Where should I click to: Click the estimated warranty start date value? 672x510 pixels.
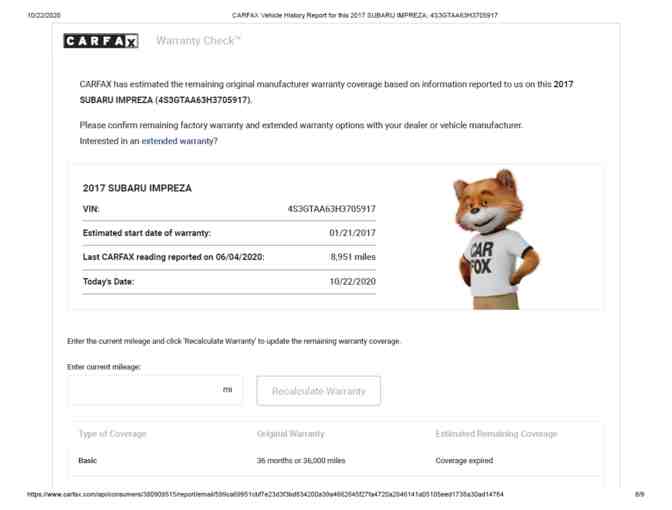(x=352, y=233)
